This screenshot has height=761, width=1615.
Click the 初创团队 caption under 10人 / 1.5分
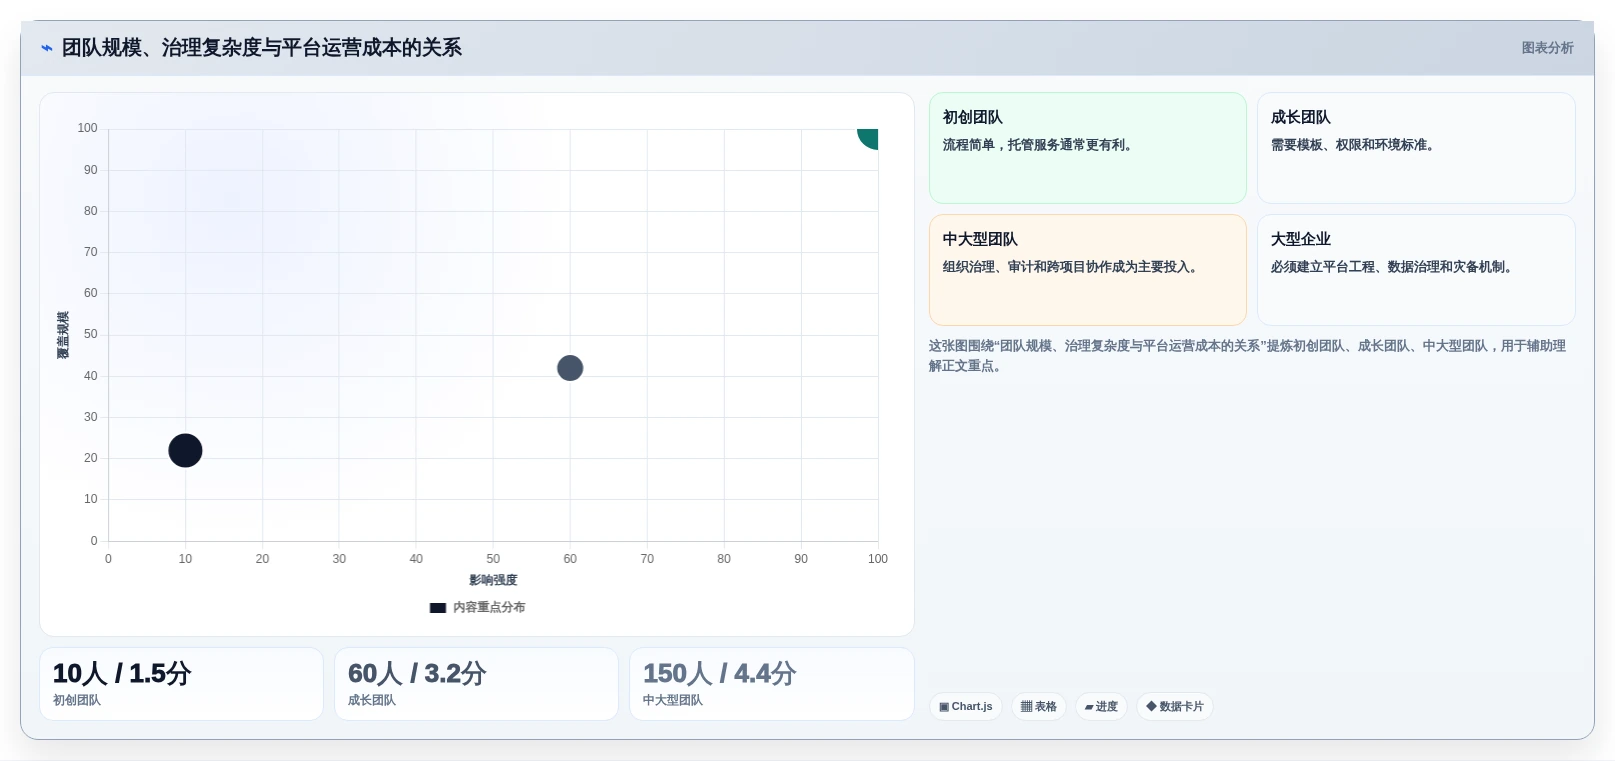click(x=77, y=701)
